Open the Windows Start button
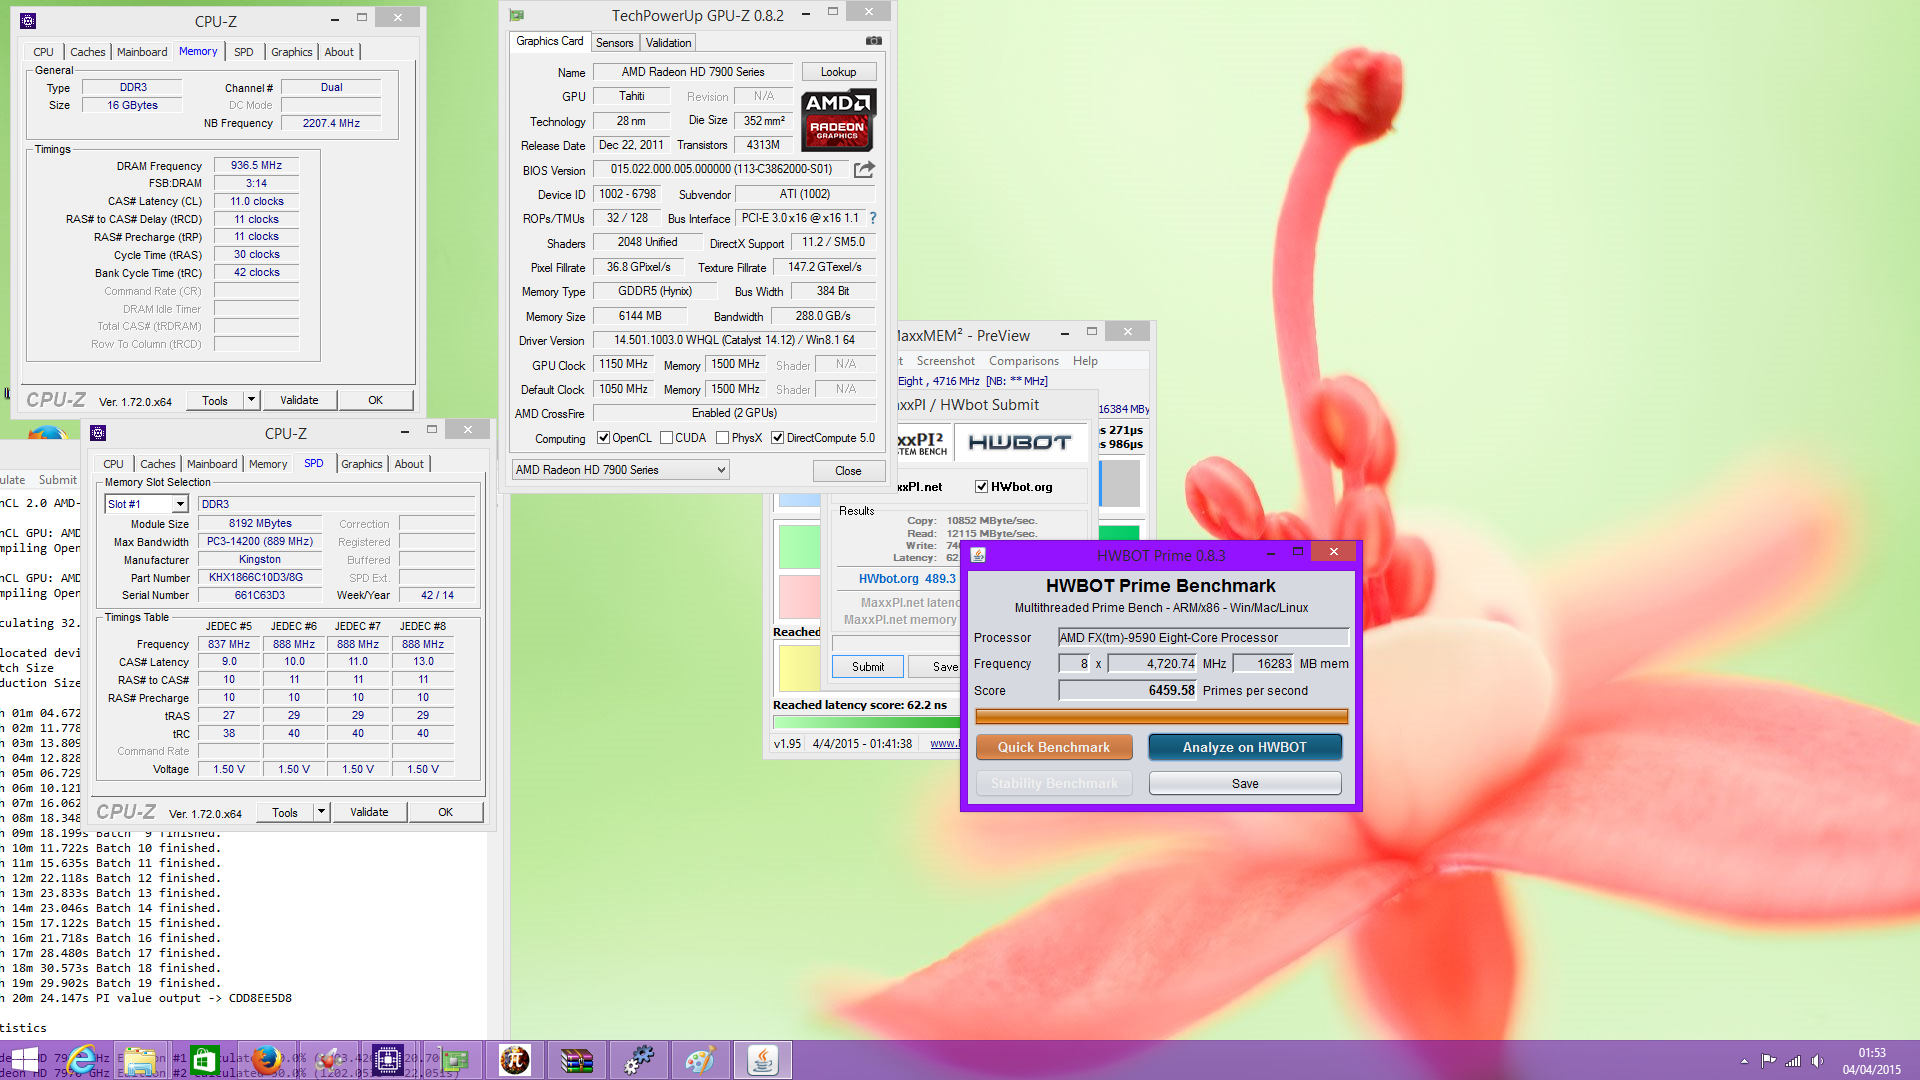This screenshot has height=1080, width=1920. coord(25,1060)
